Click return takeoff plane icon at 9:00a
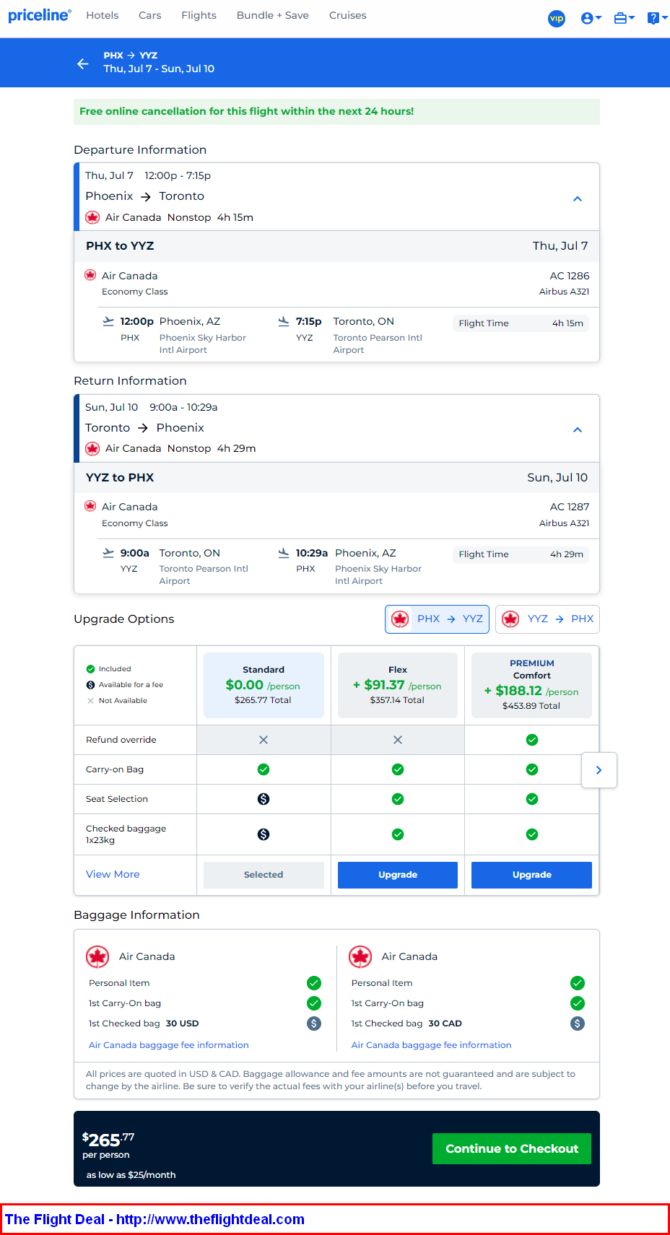The width and height of the screenshot is (670, 1235). pyautogui.click(x=108, y=552)
